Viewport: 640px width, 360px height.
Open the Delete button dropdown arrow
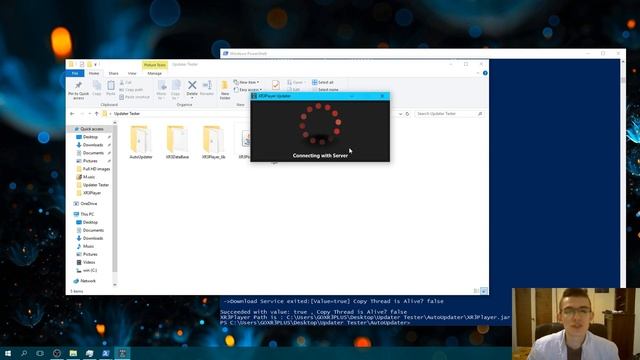pos(192,98)
